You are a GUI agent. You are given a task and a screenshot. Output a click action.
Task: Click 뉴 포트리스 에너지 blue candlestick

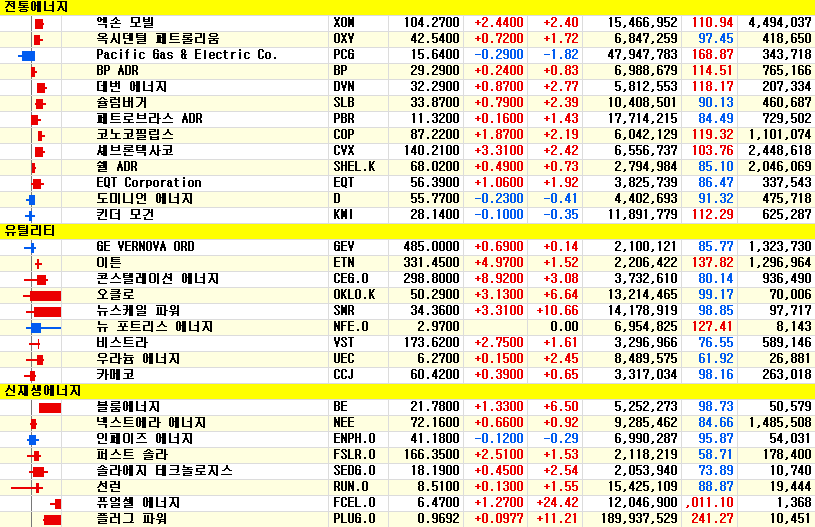point(43,328)
